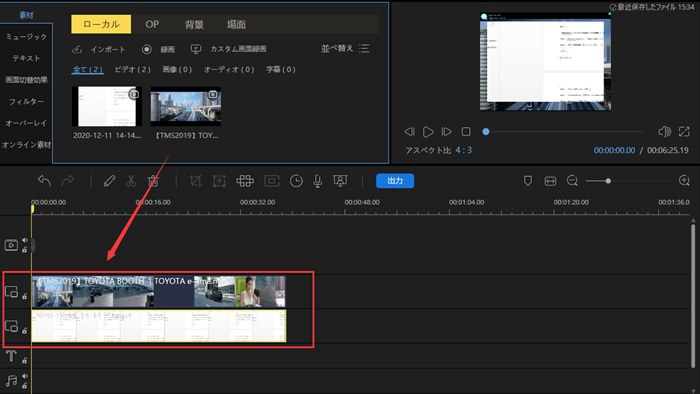The height and width of the screenshot is (394, 700).
Task: Expand preview to fullscreen
Action: coord(684,131)
